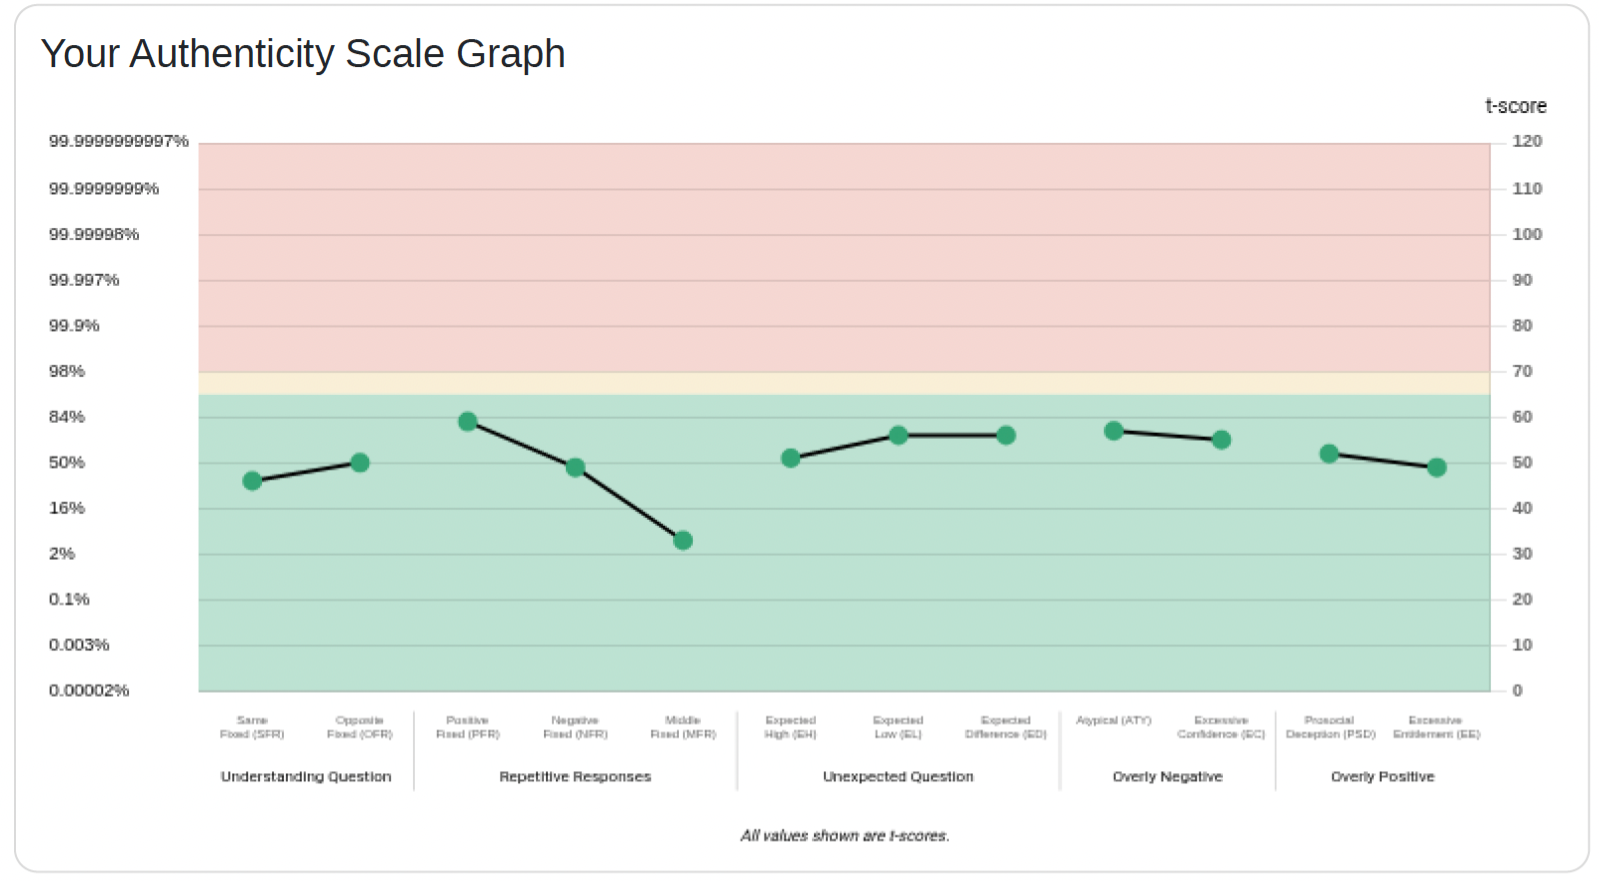Select the Prosocial Deception (PSD) data point
The image size is (1599, 881).
pos(1329,454)
